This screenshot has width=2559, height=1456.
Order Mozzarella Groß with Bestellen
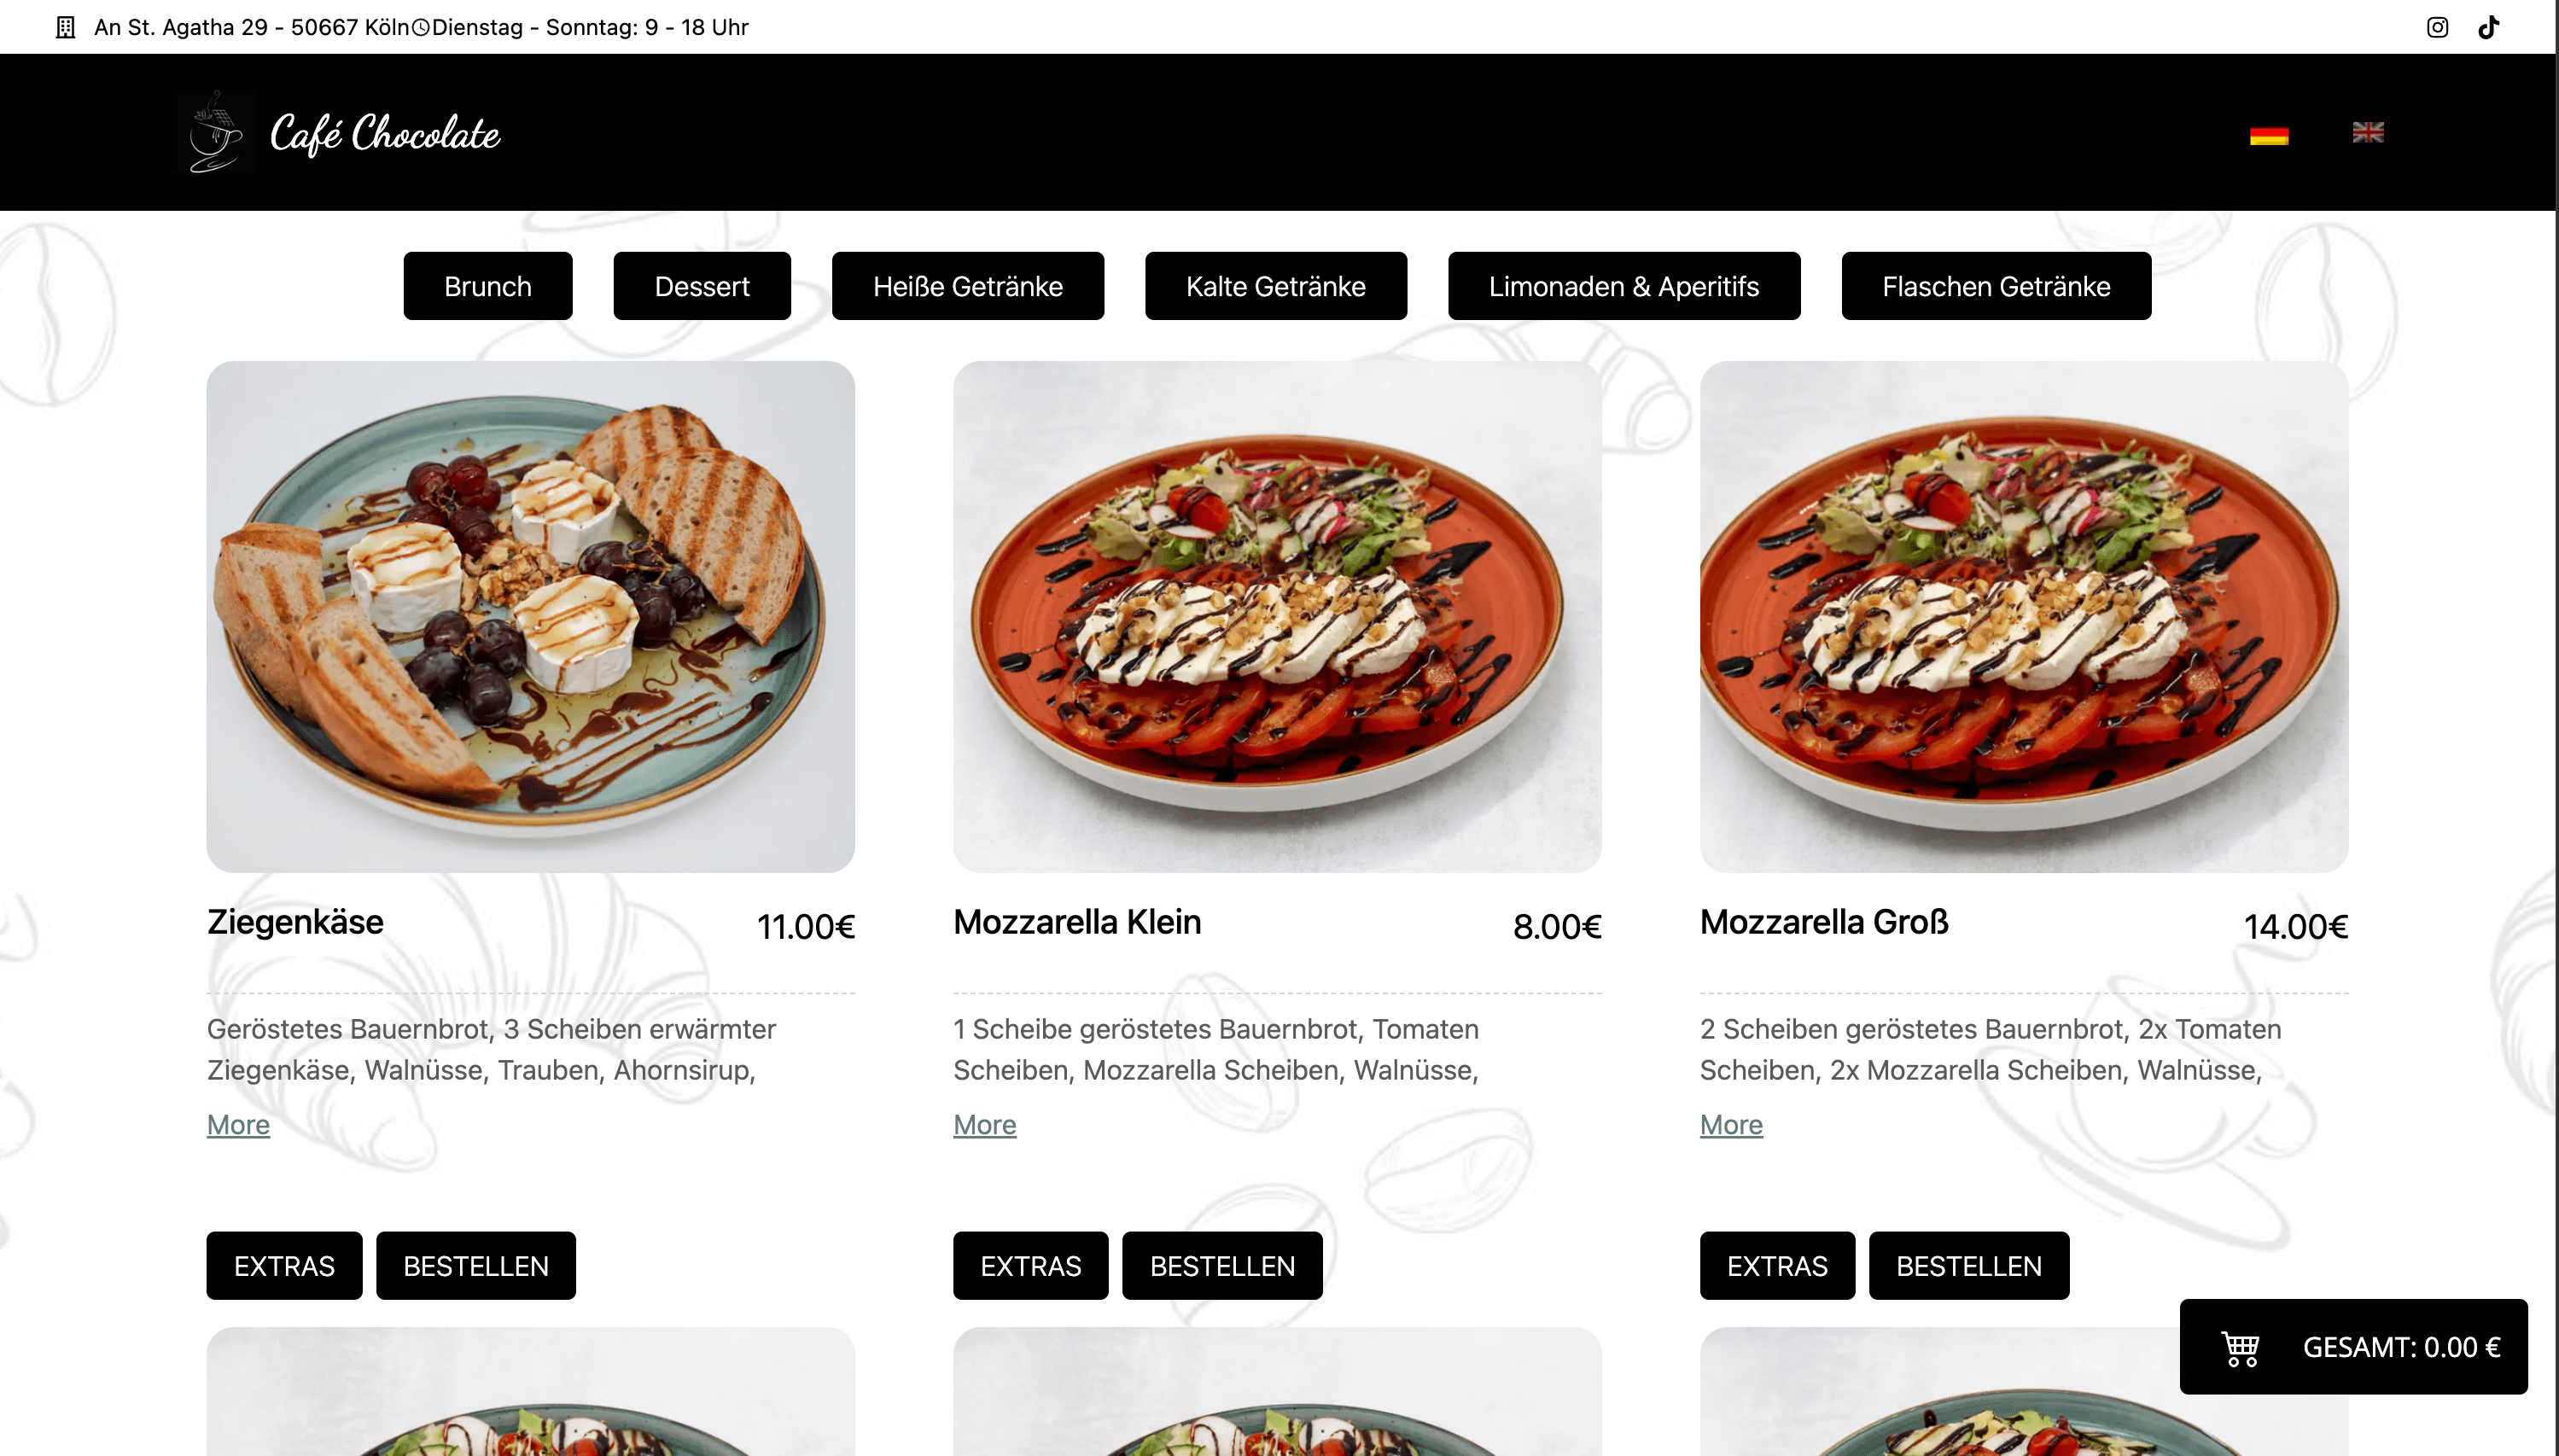1969,1265
